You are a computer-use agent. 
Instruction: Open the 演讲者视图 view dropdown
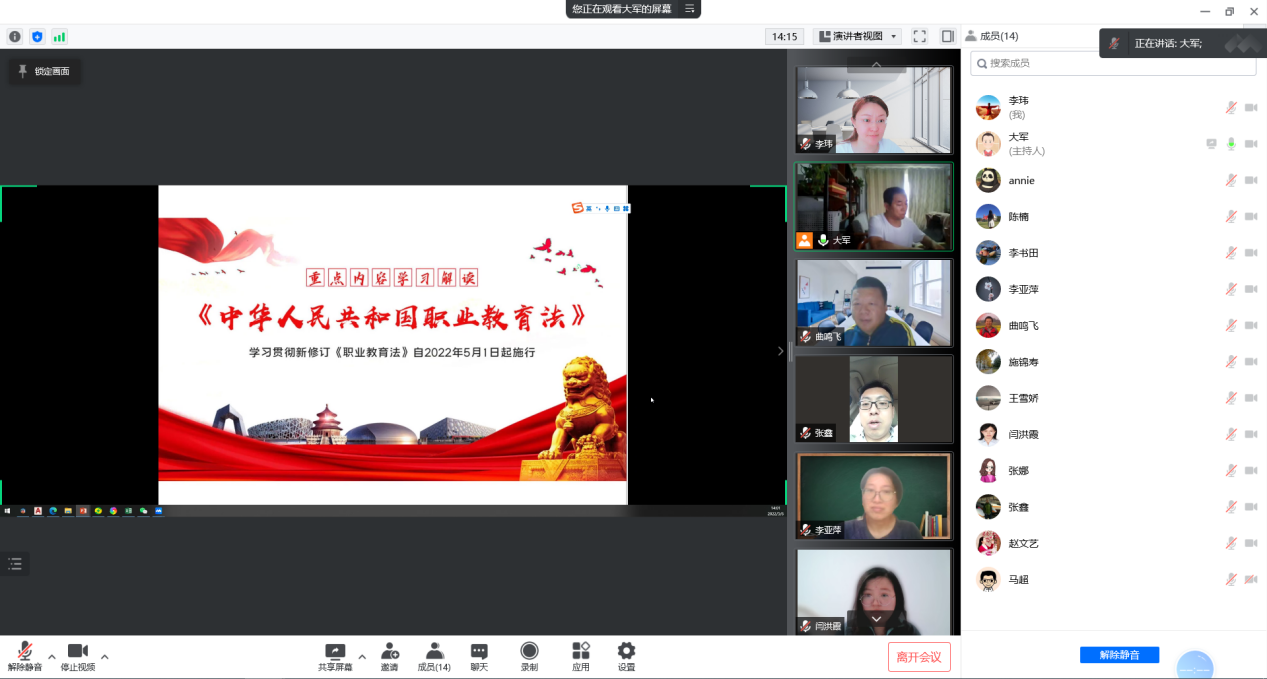coord(857,37)
